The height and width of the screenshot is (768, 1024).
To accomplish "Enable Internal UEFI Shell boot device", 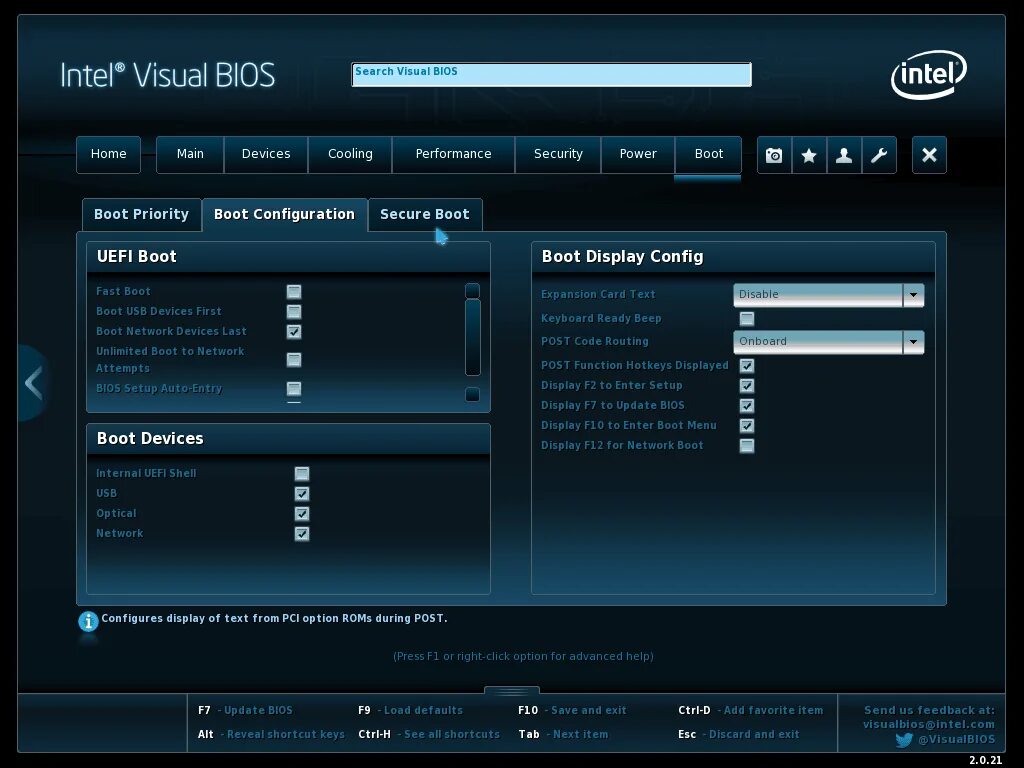I will (x=302, y=473).
